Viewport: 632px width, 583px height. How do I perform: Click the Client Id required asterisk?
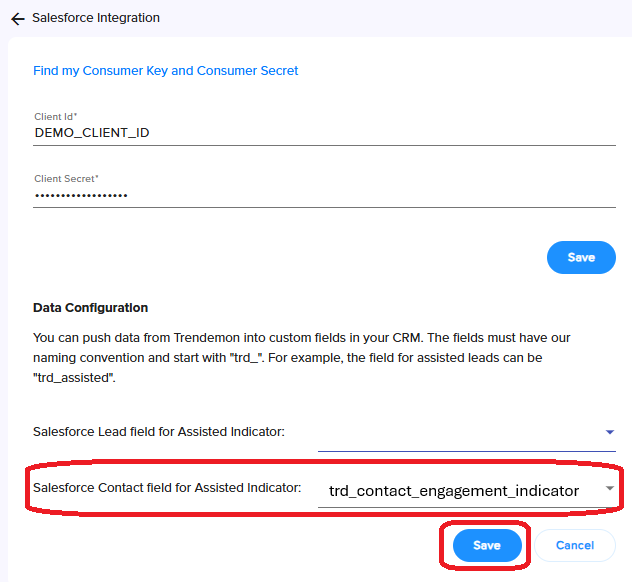[x=75, y=116]
